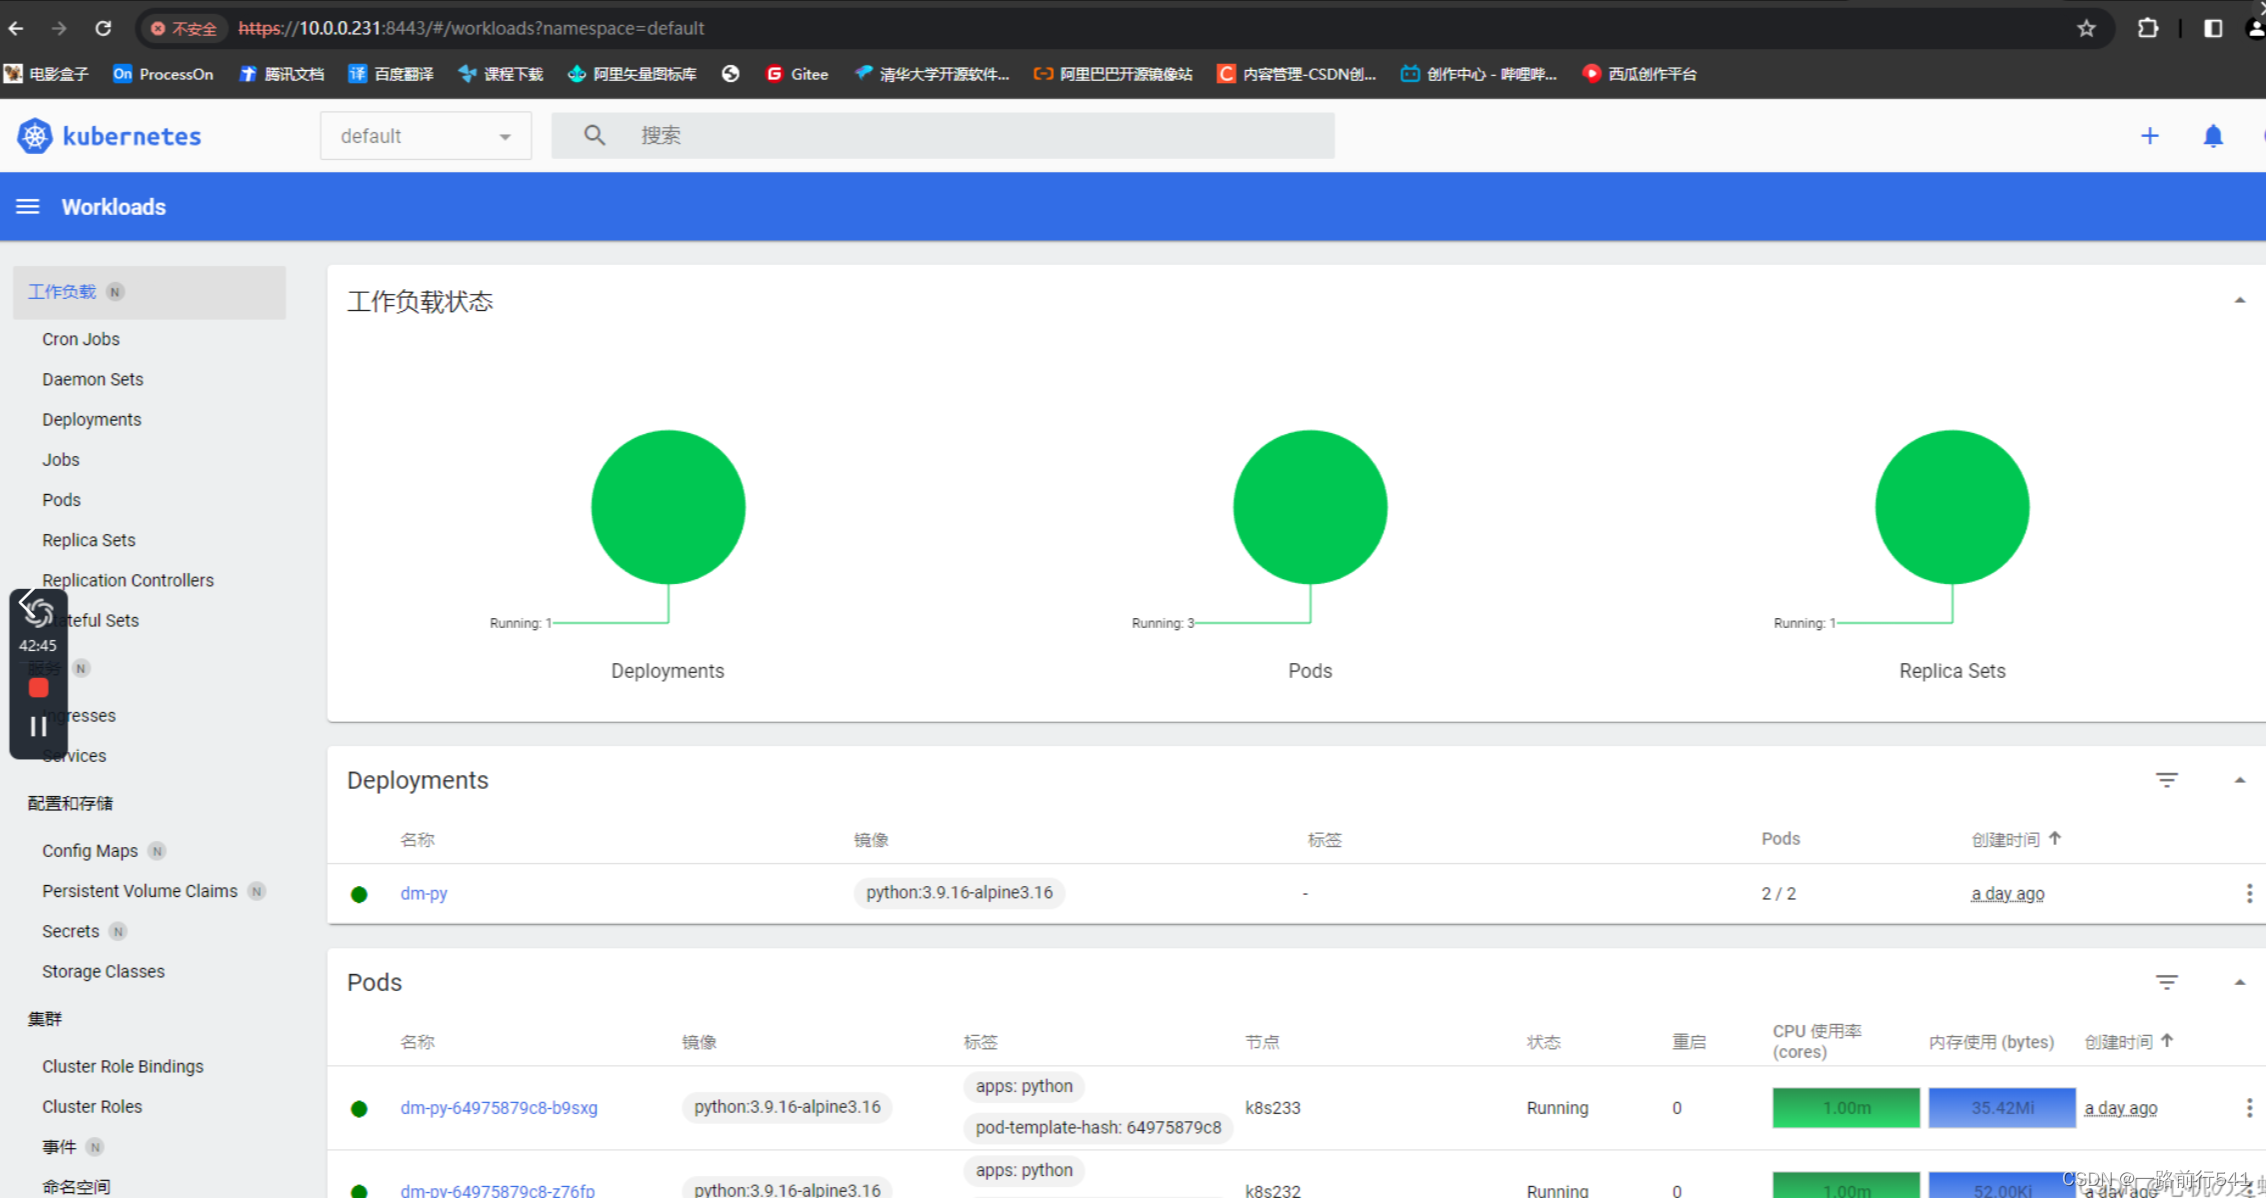Collapse the 工作负载状态 card

(x=2239, y=300)
